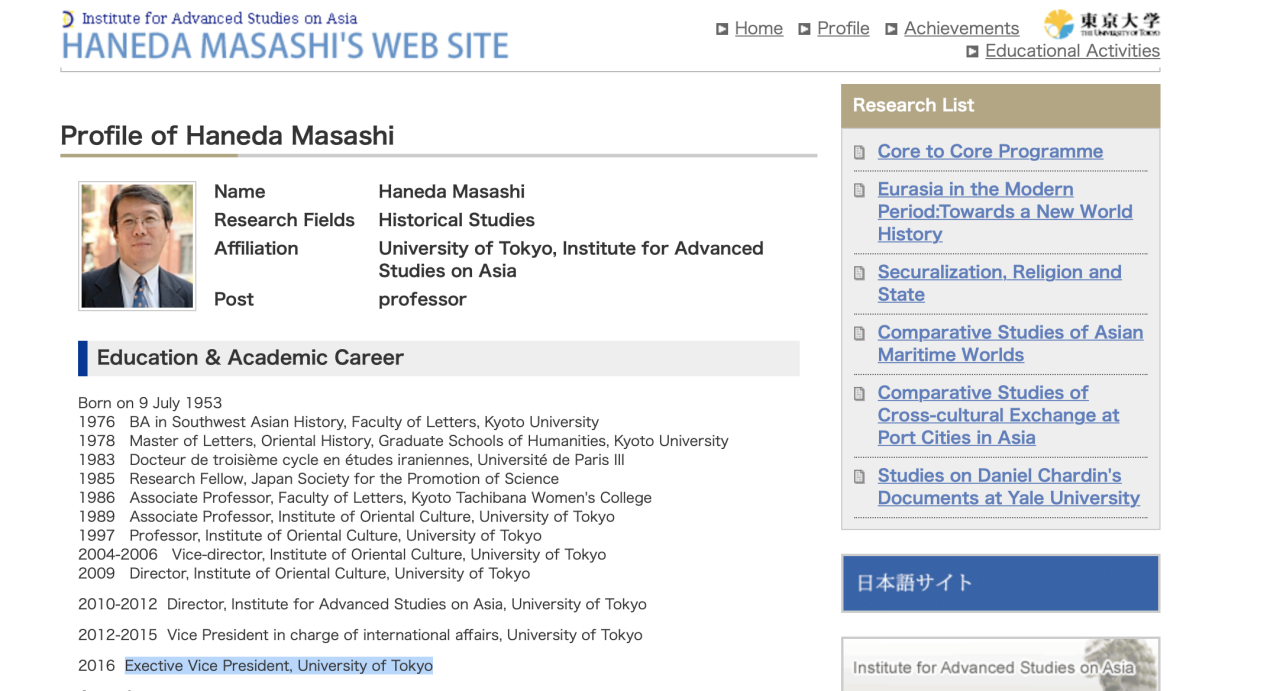Click the 'Institute for Advanced Studies on Asia' header text

(219, 18)
